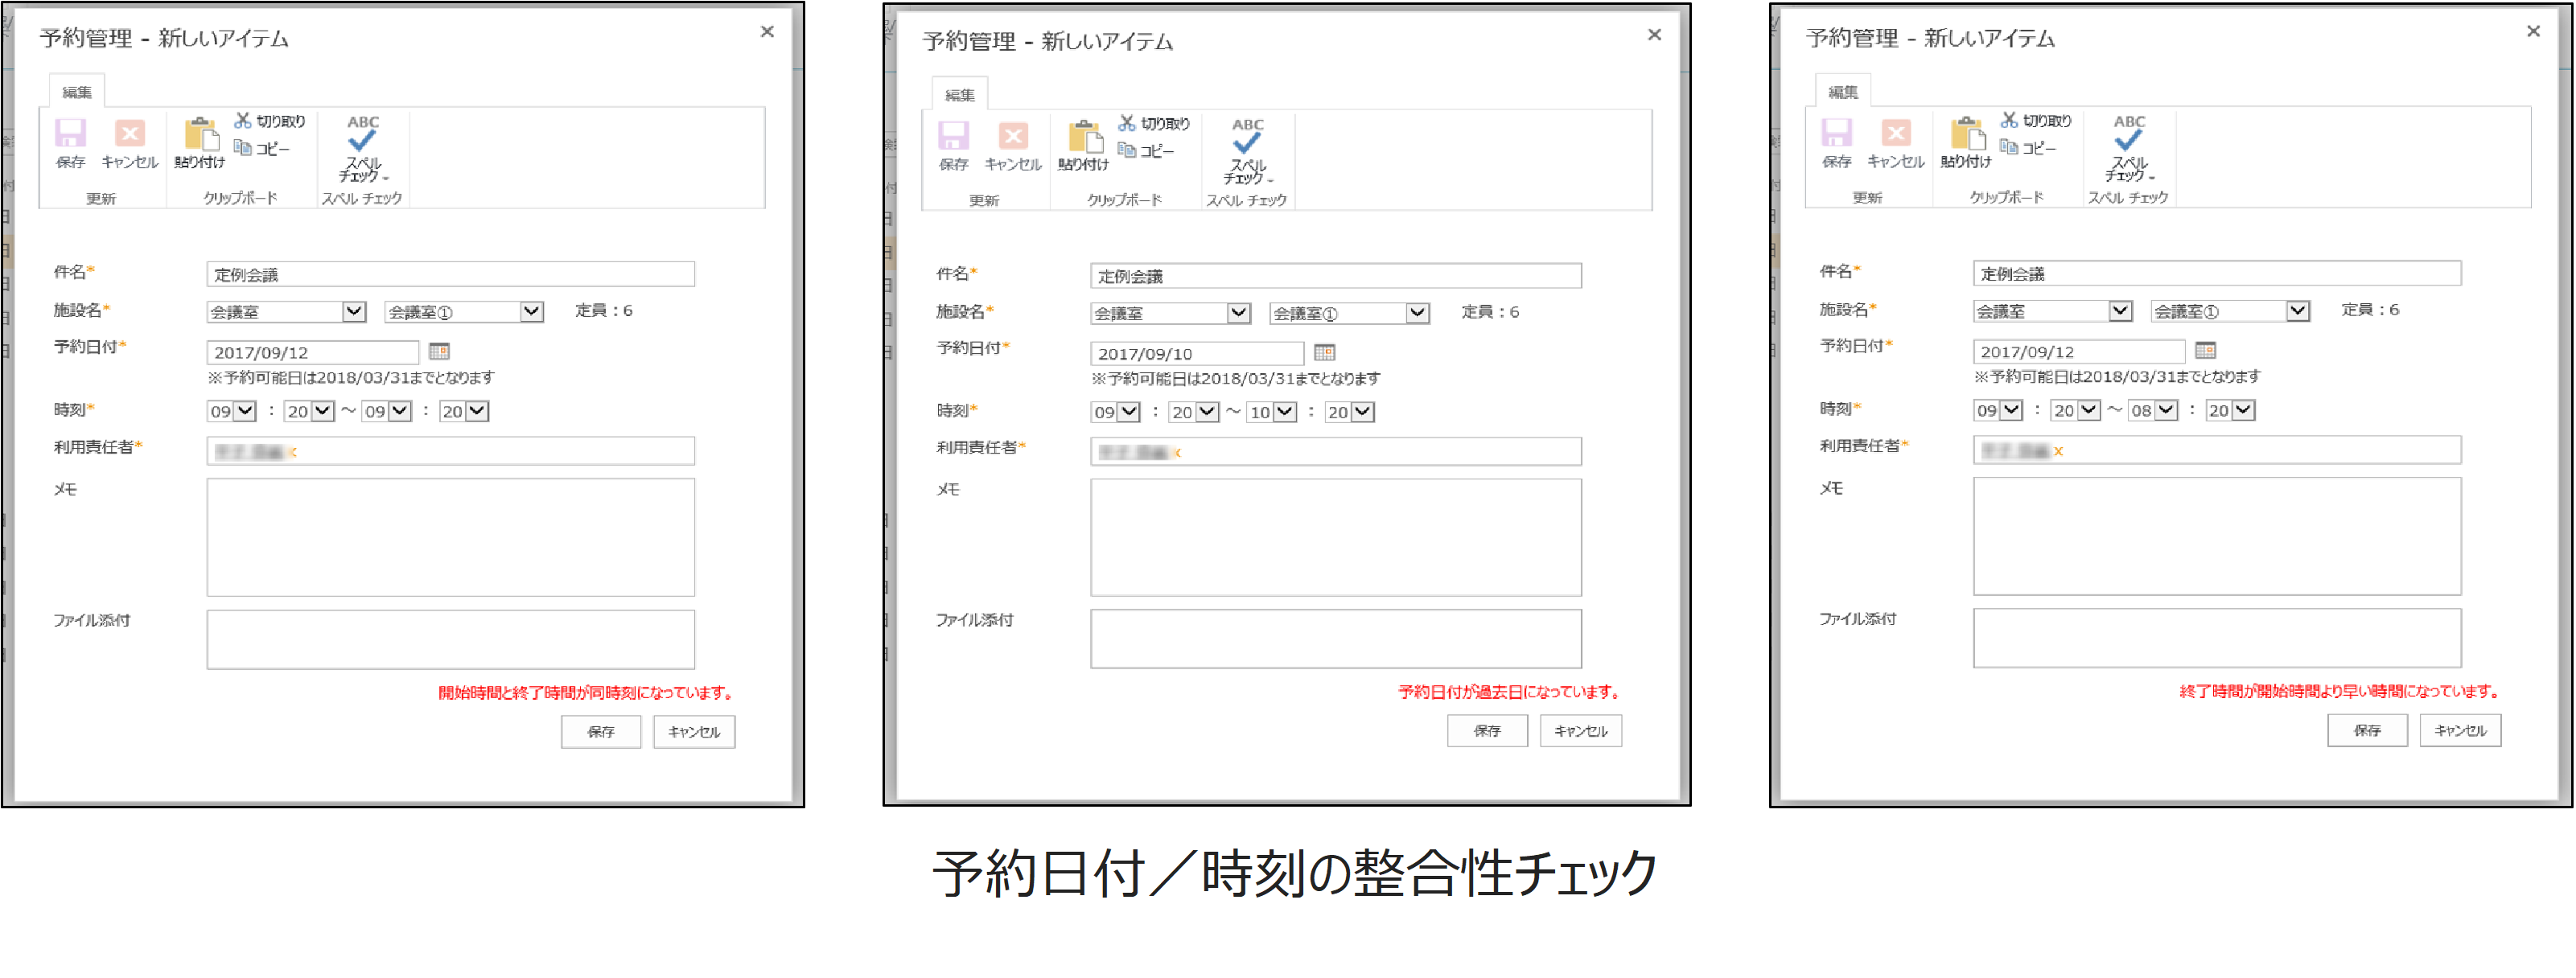Click 貼り付け paste icon in past-date error dialog
The width and height of the screenshot is (2576, 978).
click(x=1083, y=146)
